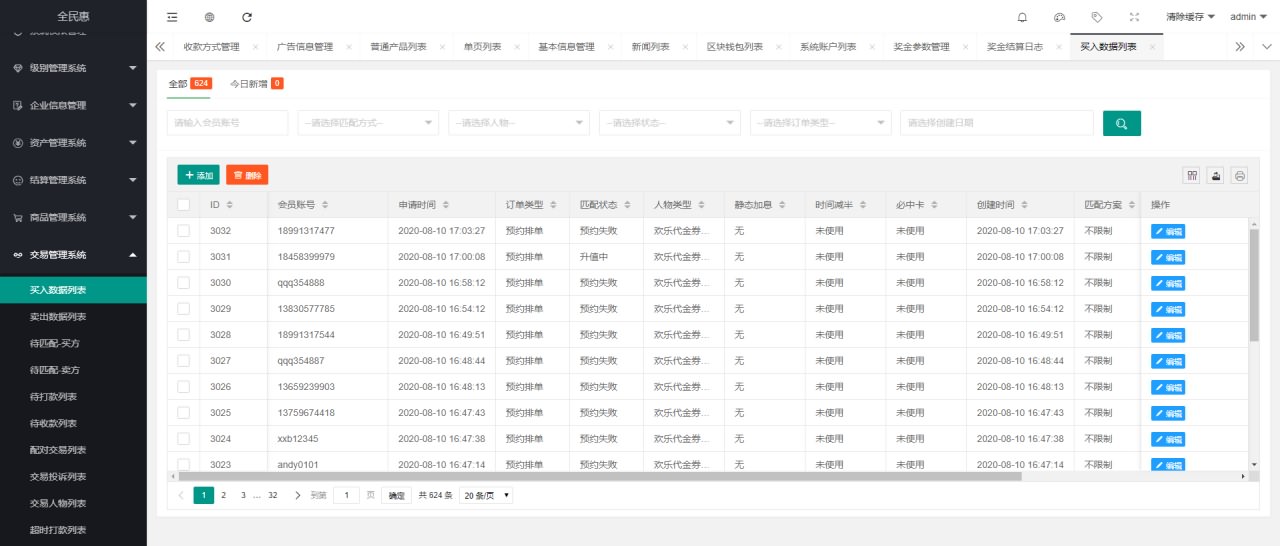Switch to the 新闻列表 tab
Screen dimensions: 1280x546
coord(651,47)
